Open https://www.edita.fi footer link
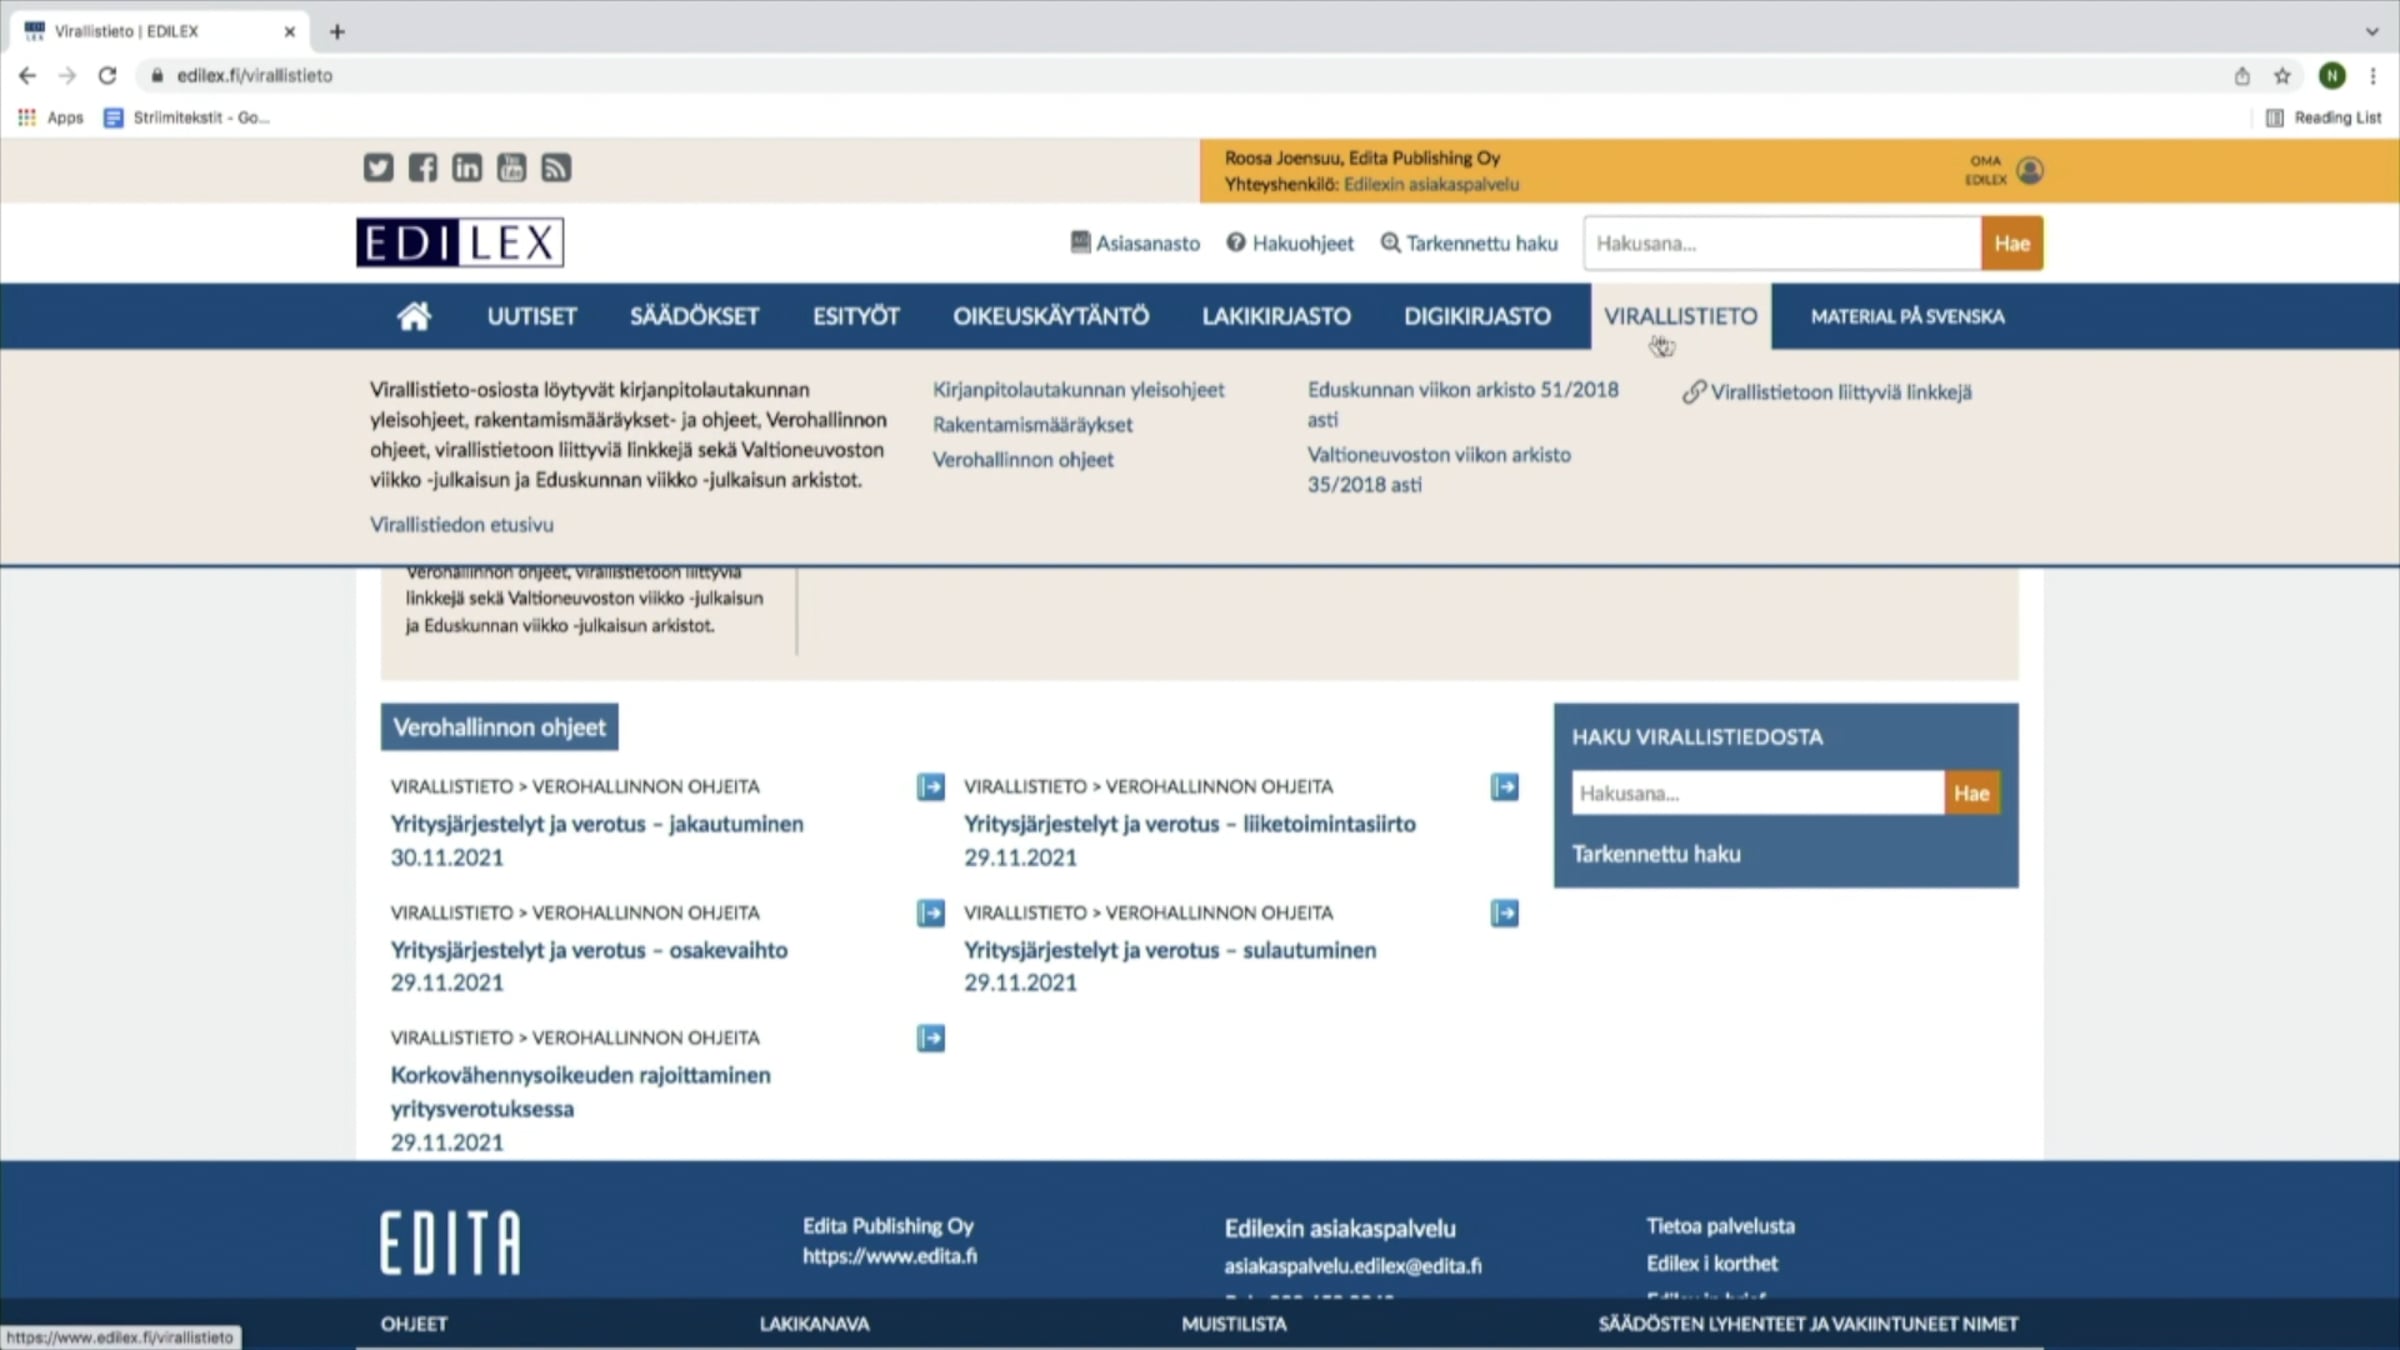Image resolution: width=2400 pixels, height=1350 pixels. click(889, 1256)
